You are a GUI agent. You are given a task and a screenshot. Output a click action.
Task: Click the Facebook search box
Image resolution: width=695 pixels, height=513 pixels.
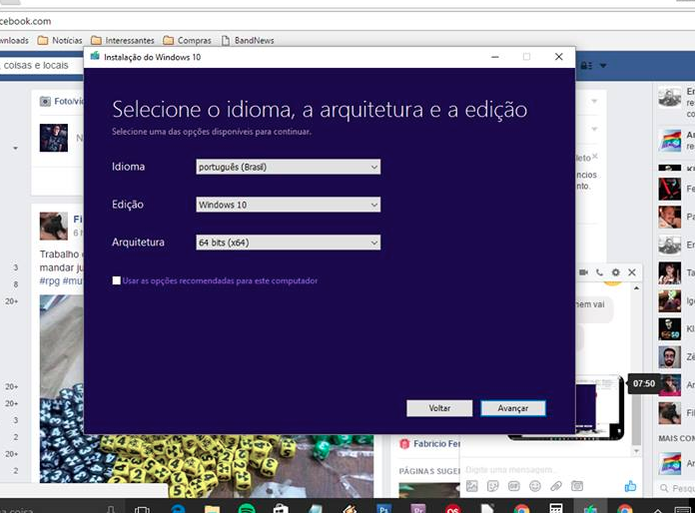[42, 66]
